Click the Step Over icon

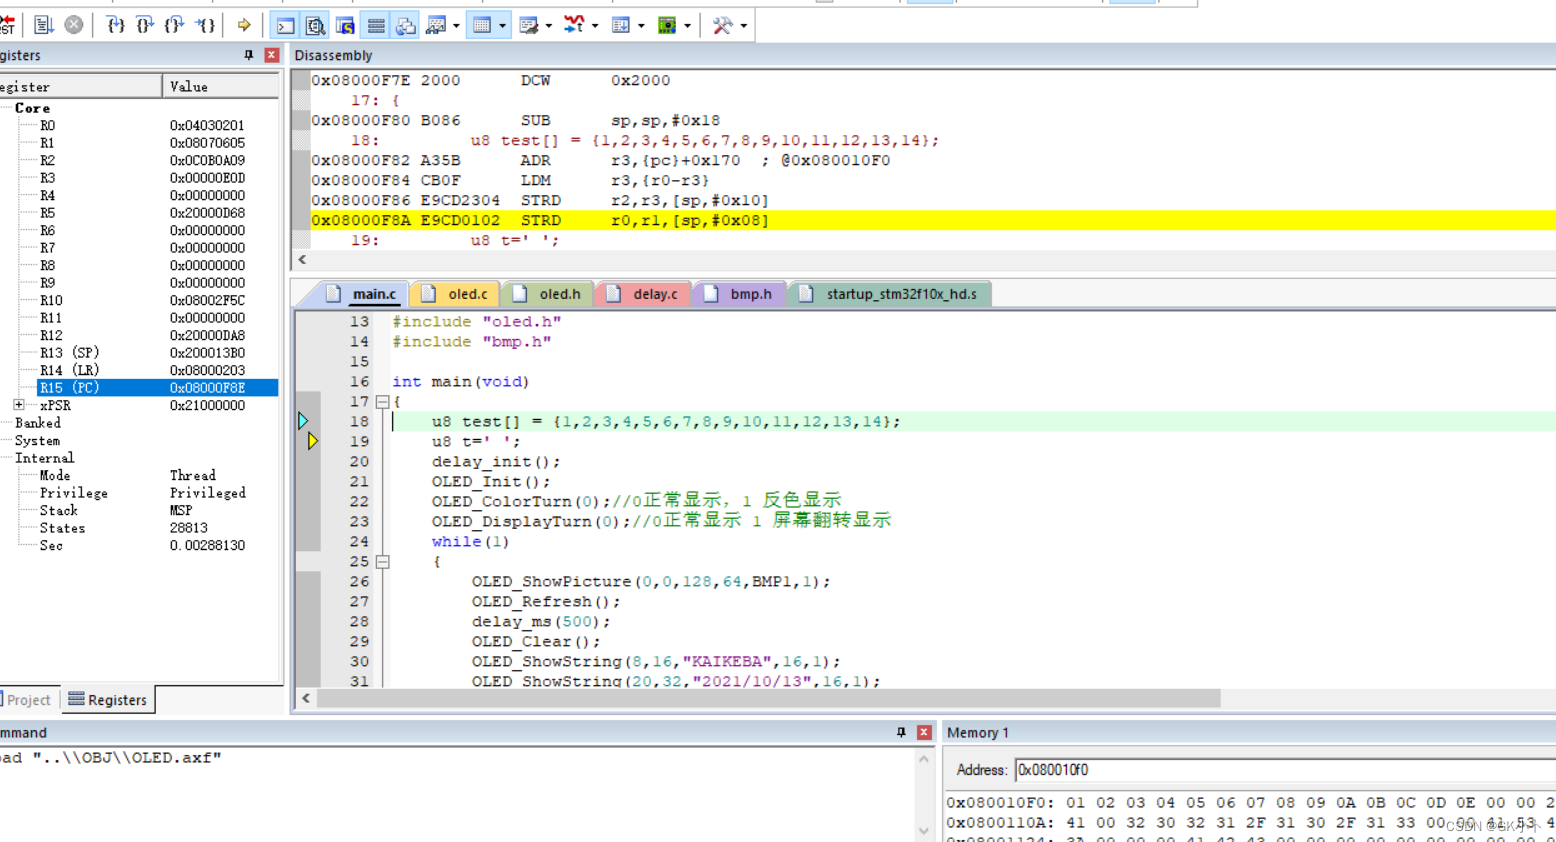pos(145,24)
